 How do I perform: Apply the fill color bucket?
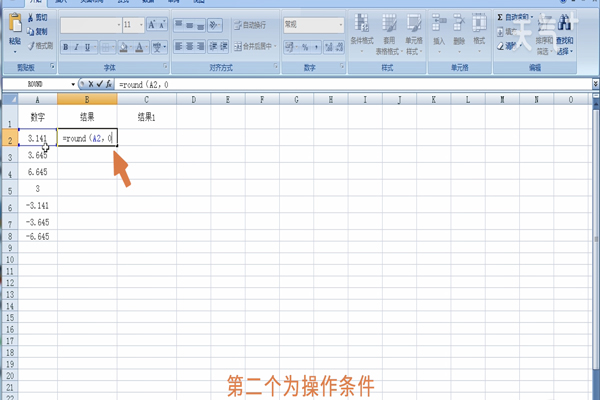(123, 47)
